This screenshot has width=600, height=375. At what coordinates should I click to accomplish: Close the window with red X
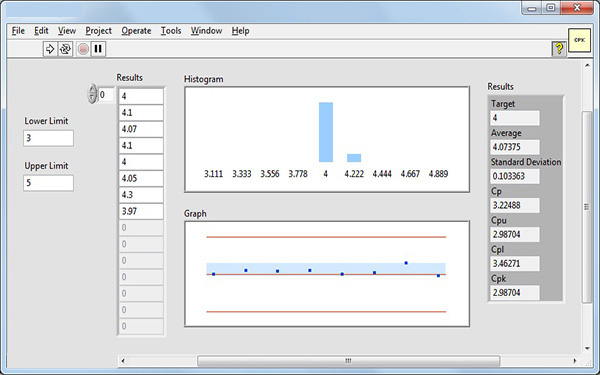point(577,8)
